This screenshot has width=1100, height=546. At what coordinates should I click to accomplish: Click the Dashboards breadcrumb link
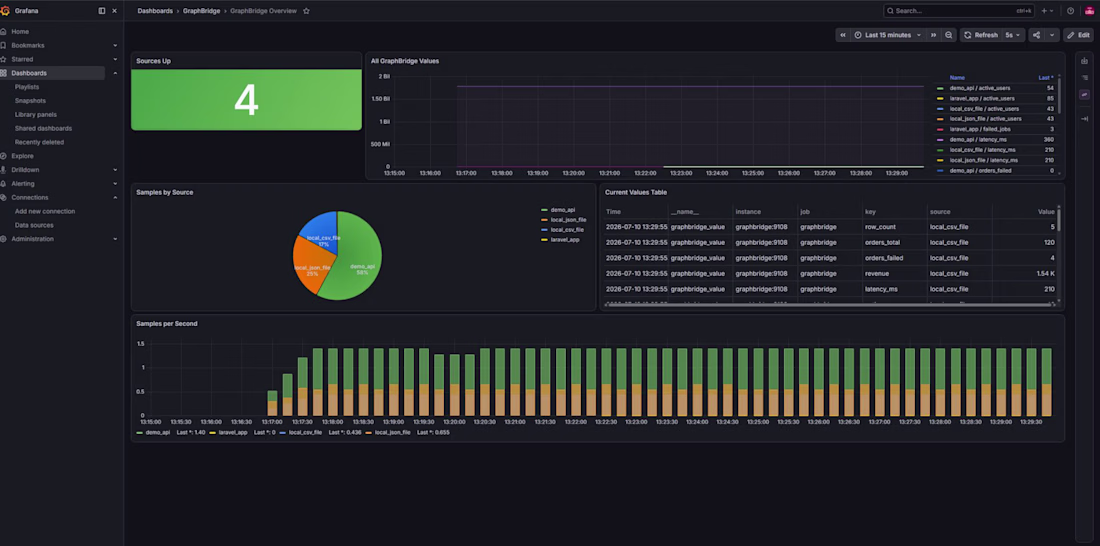(x=155, y=11)
